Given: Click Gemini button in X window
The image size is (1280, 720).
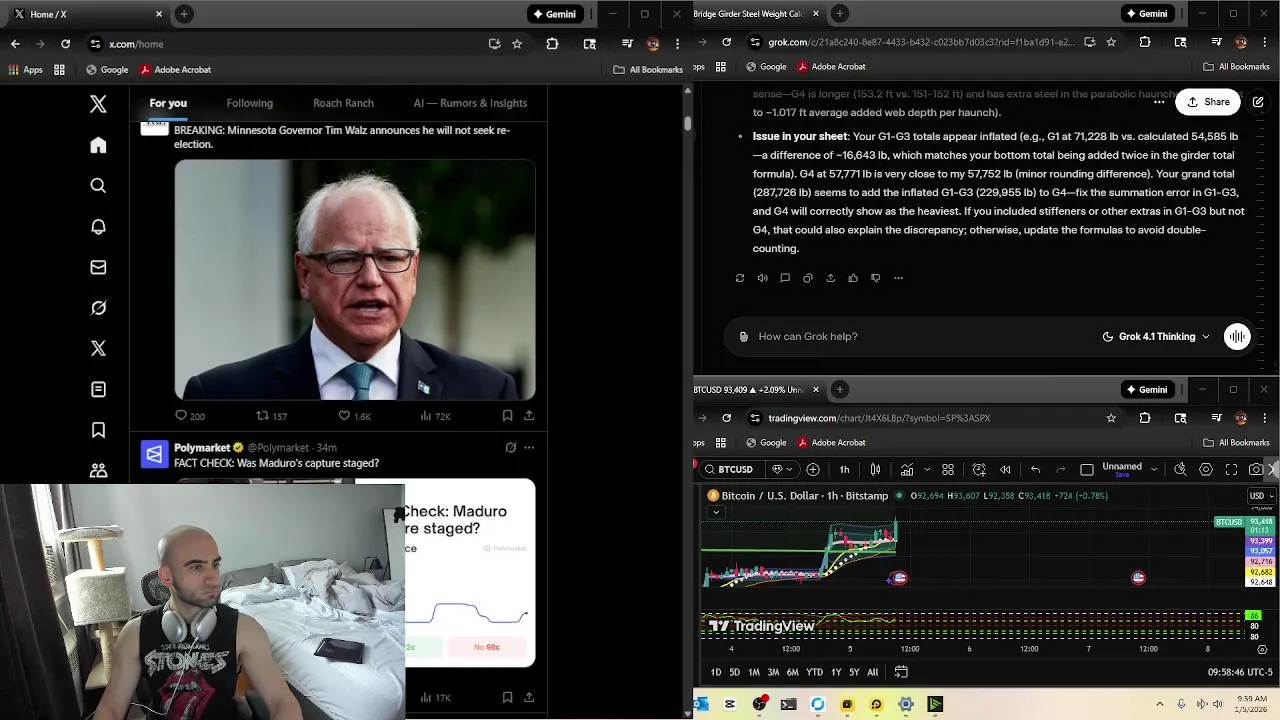Looking at the screenshot, I should 555,14.
